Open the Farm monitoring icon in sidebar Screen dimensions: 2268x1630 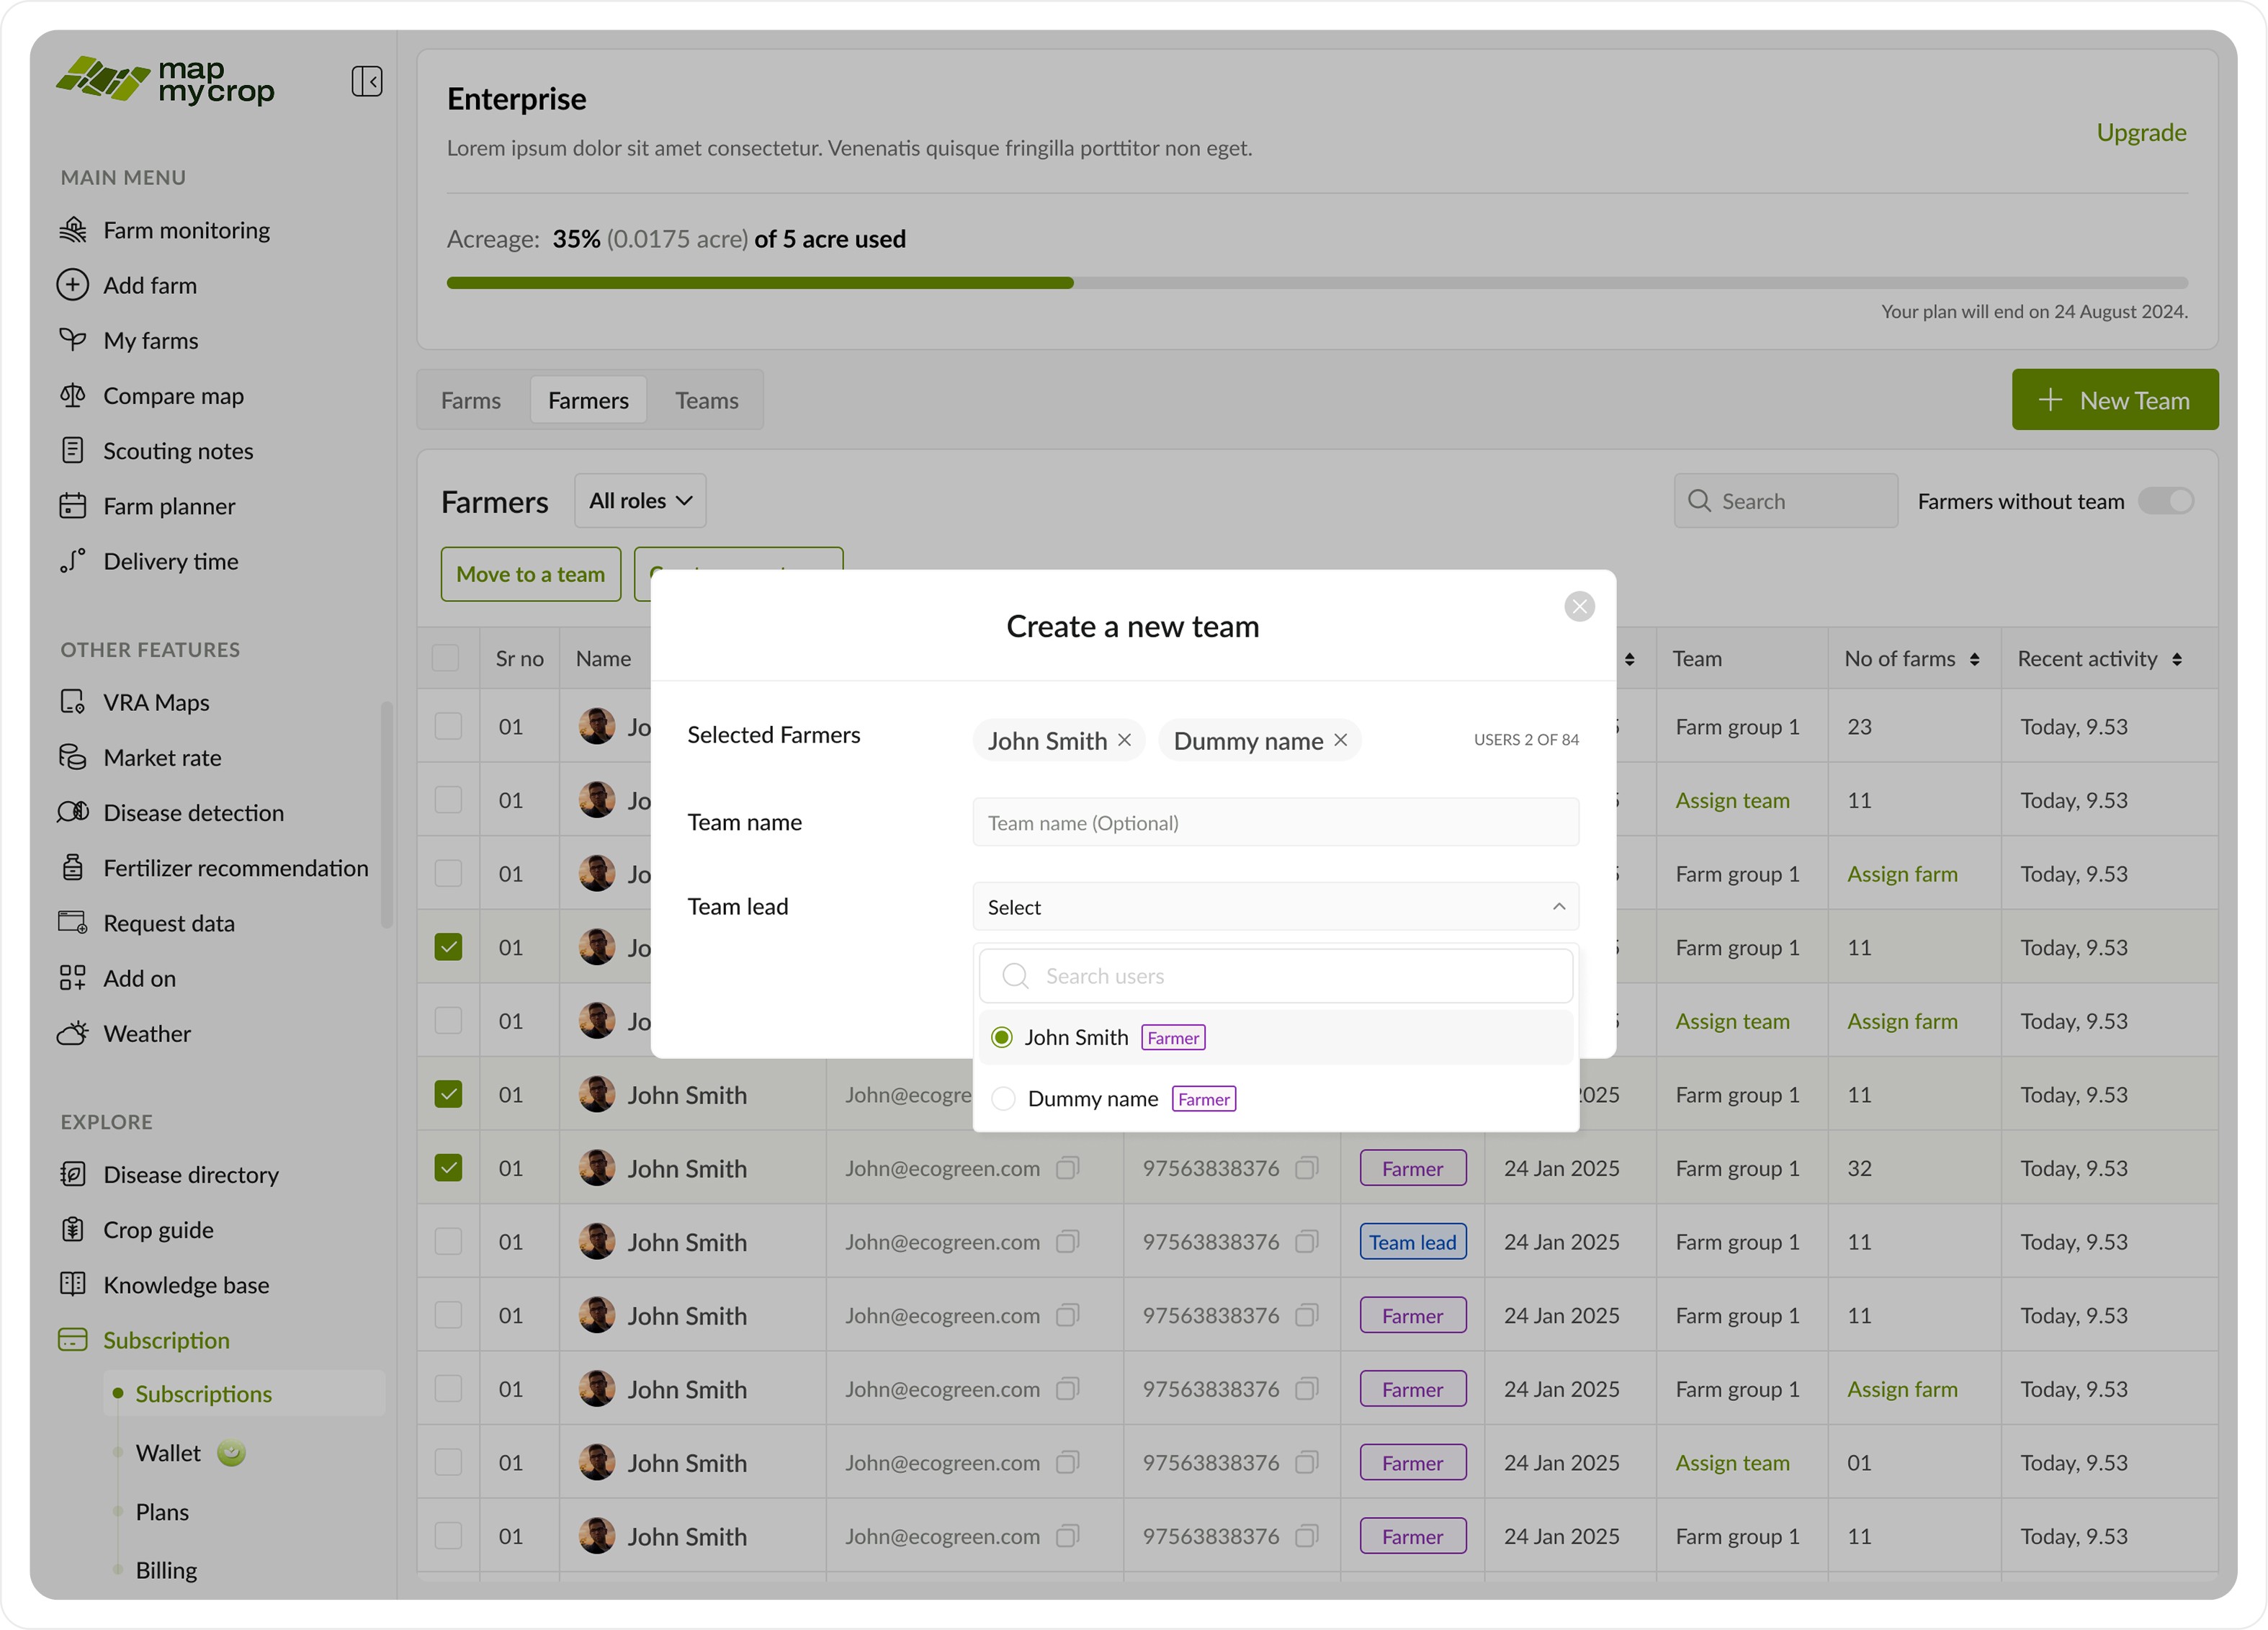[x=72, y=230]
